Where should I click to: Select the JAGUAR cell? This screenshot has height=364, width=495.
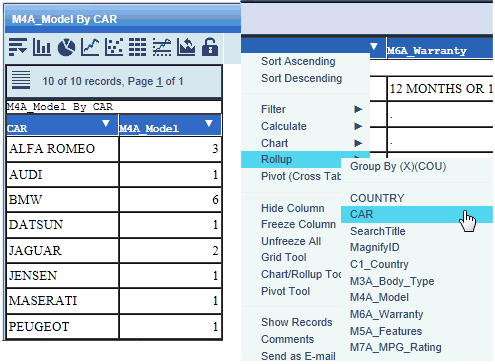62,251
